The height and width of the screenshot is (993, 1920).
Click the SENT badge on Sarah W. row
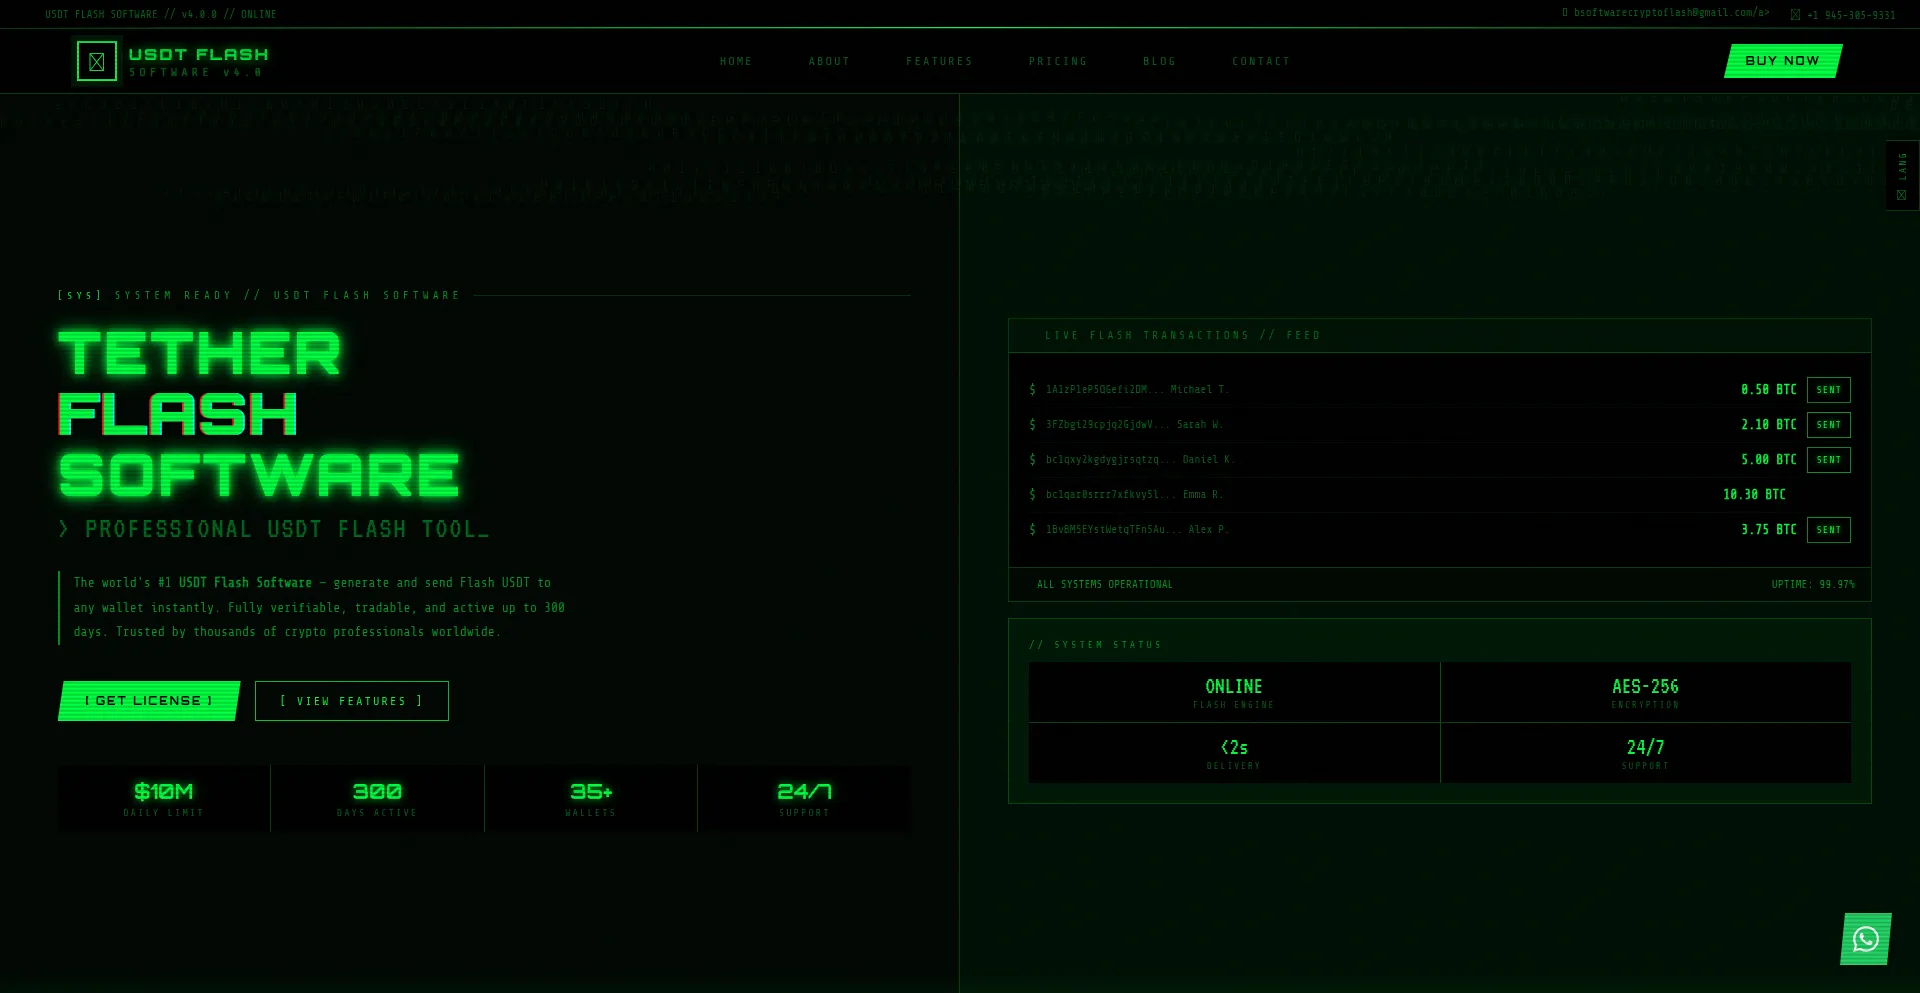pos(1829,425)
